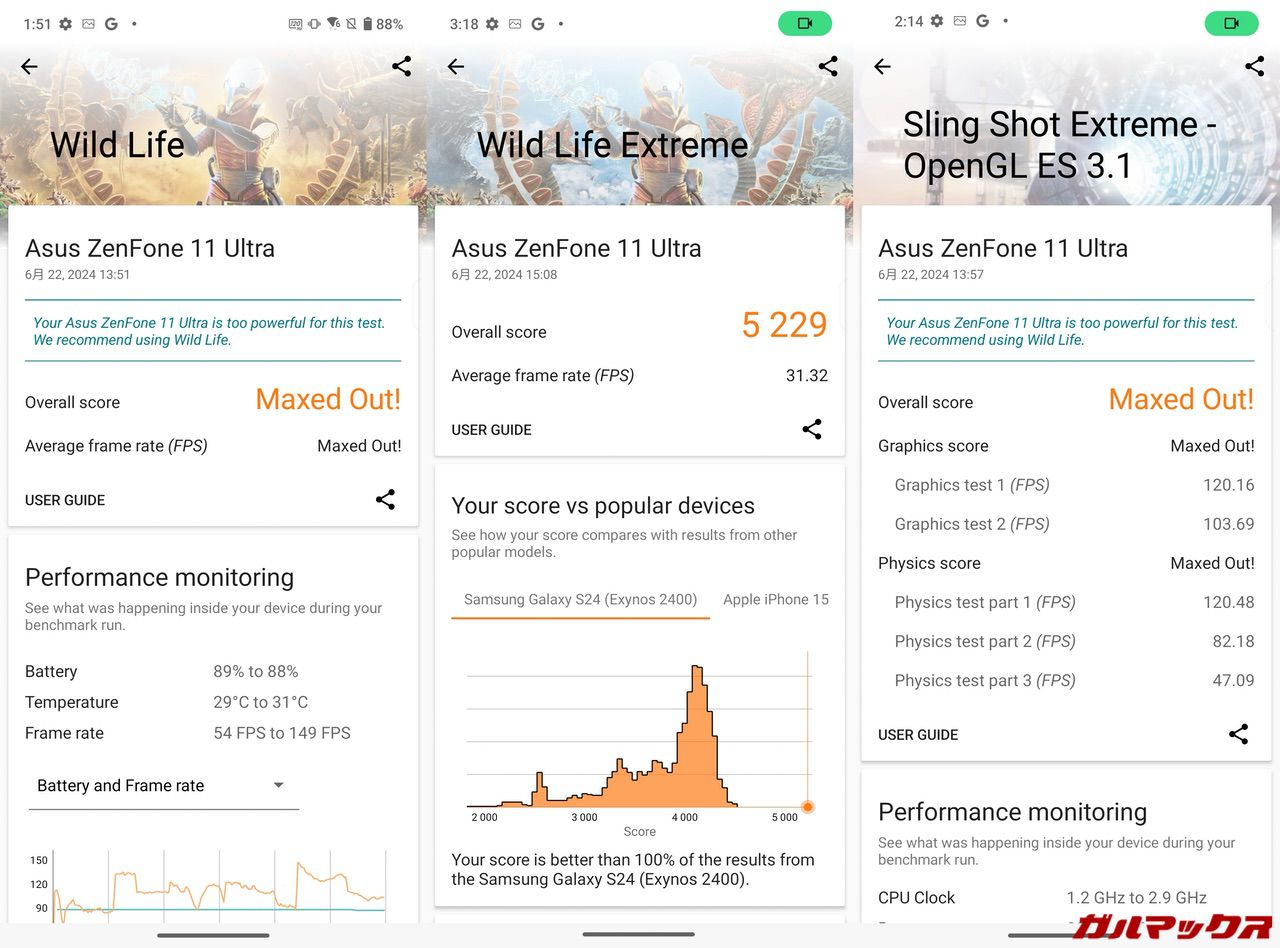Viewport: 1280px width, 948px height.
Task: Tap share icon in Wild Life Extreme header
Action: pyautogui.click(x=828, y=67)
